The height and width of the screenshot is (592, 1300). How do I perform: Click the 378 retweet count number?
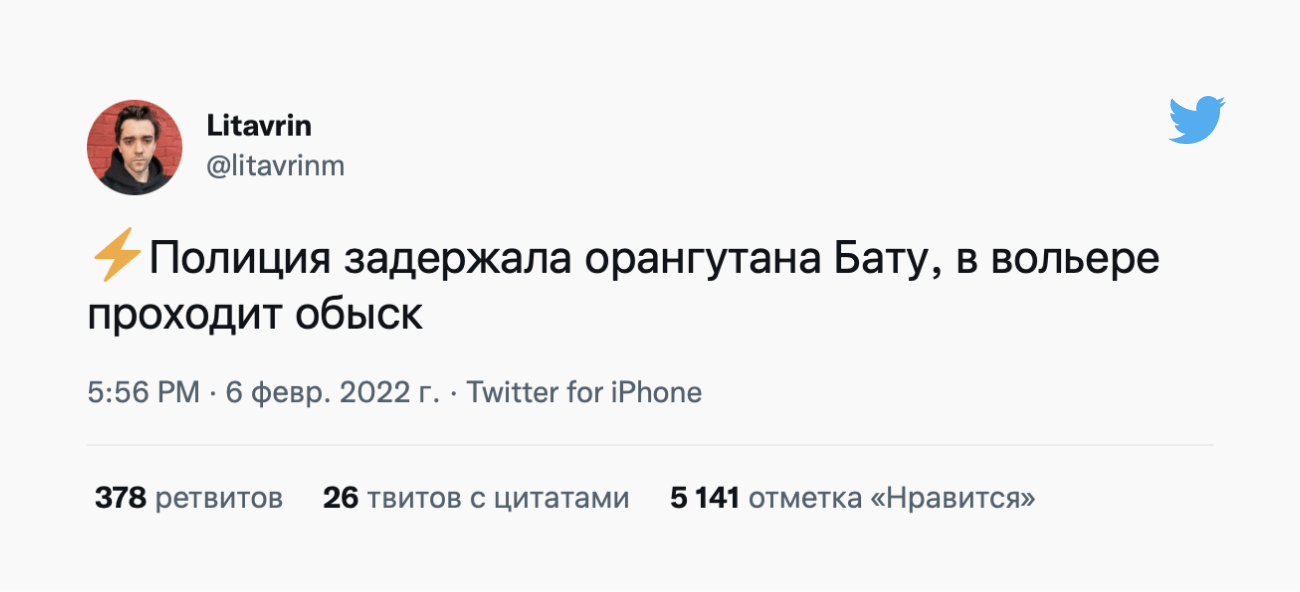coord(120,498)
